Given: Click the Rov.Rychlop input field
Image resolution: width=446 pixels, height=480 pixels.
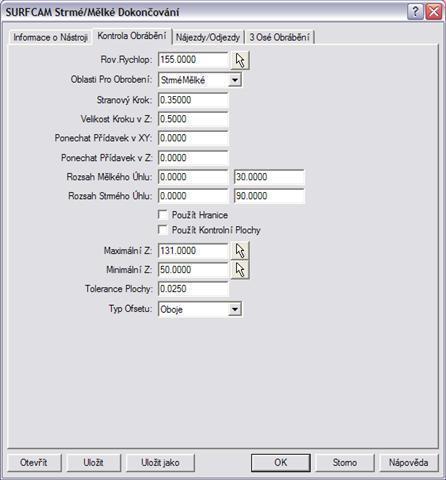Looking at the screenshot, I should 193,60.
